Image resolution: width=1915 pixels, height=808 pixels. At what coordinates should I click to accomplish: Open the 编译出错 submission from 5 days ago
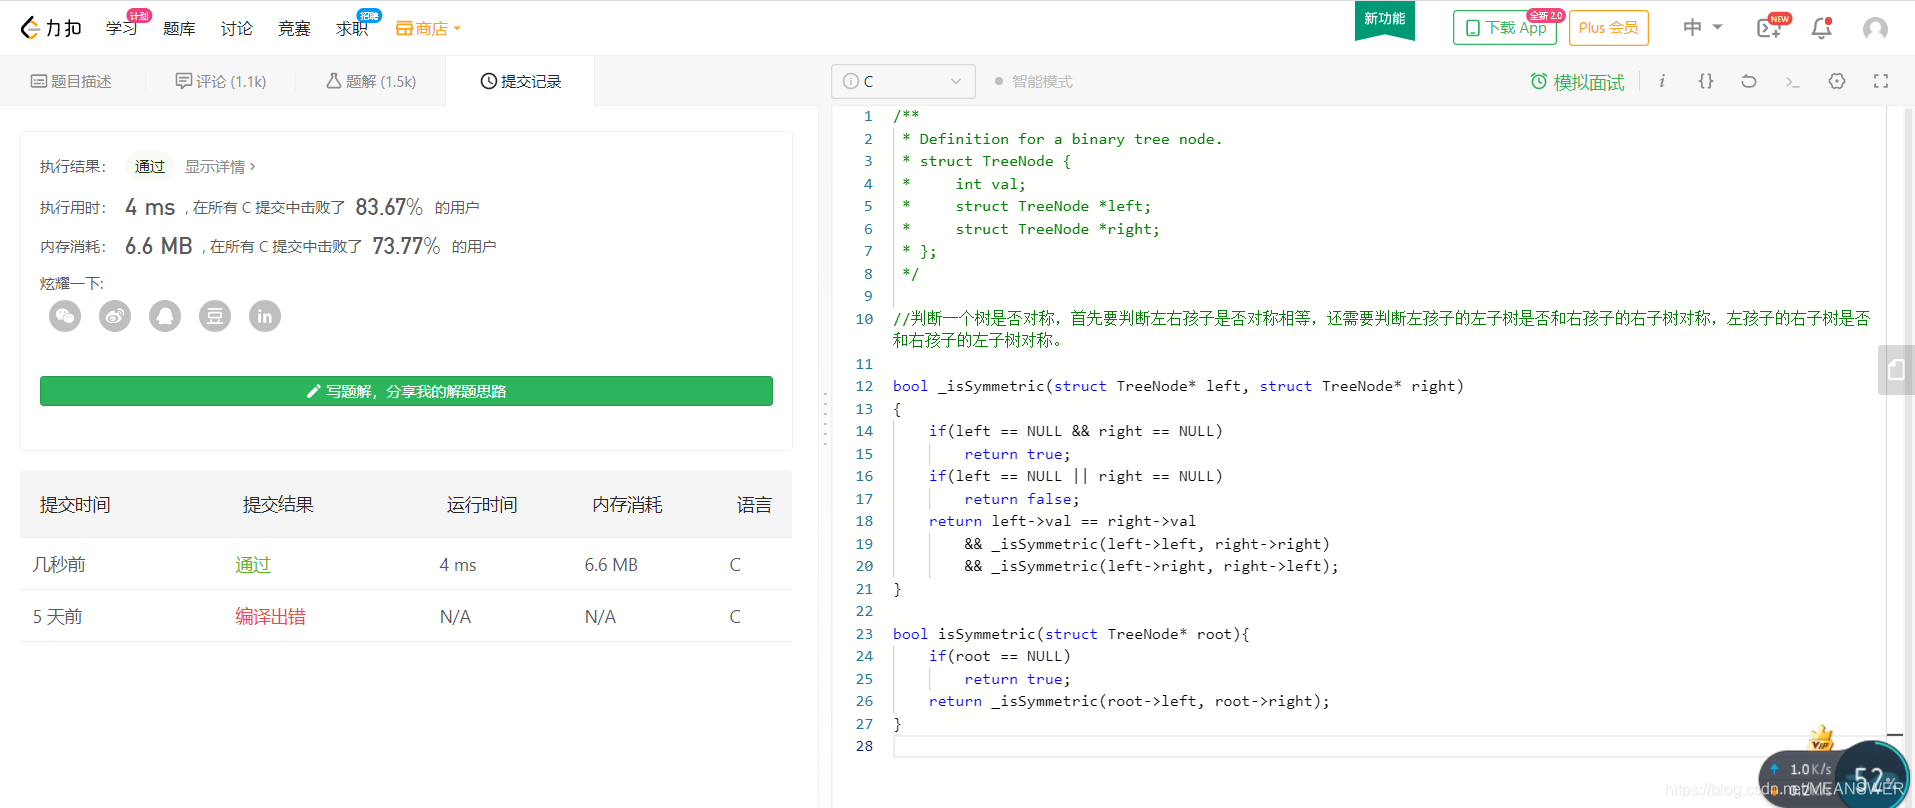[270, 617]
